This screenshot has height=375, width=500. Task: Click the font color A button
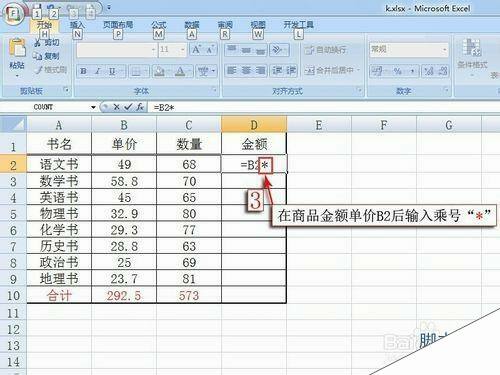click(x=180, y=71)
